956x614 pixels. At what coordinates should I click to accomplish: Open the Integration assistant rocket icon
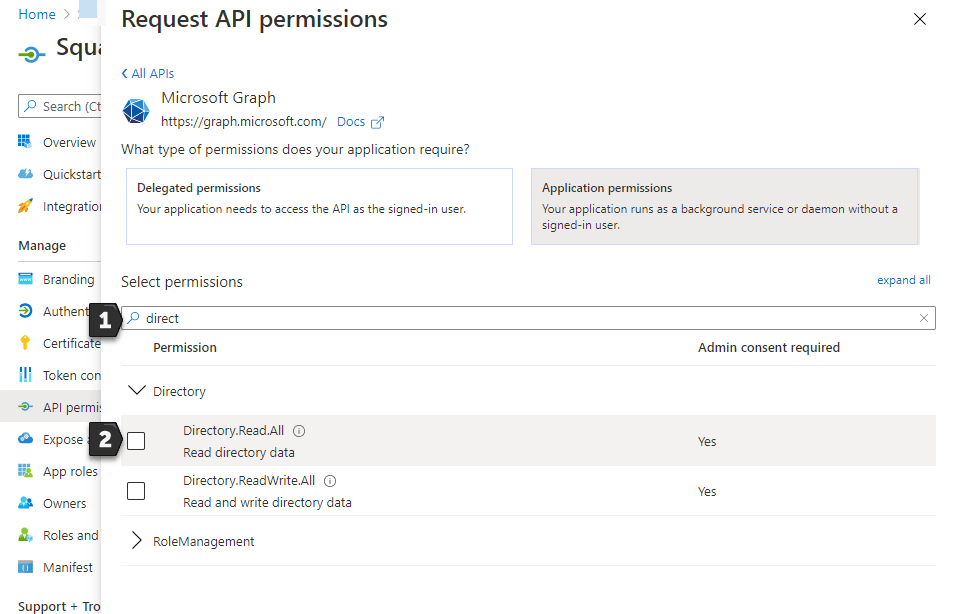(25, 206)
